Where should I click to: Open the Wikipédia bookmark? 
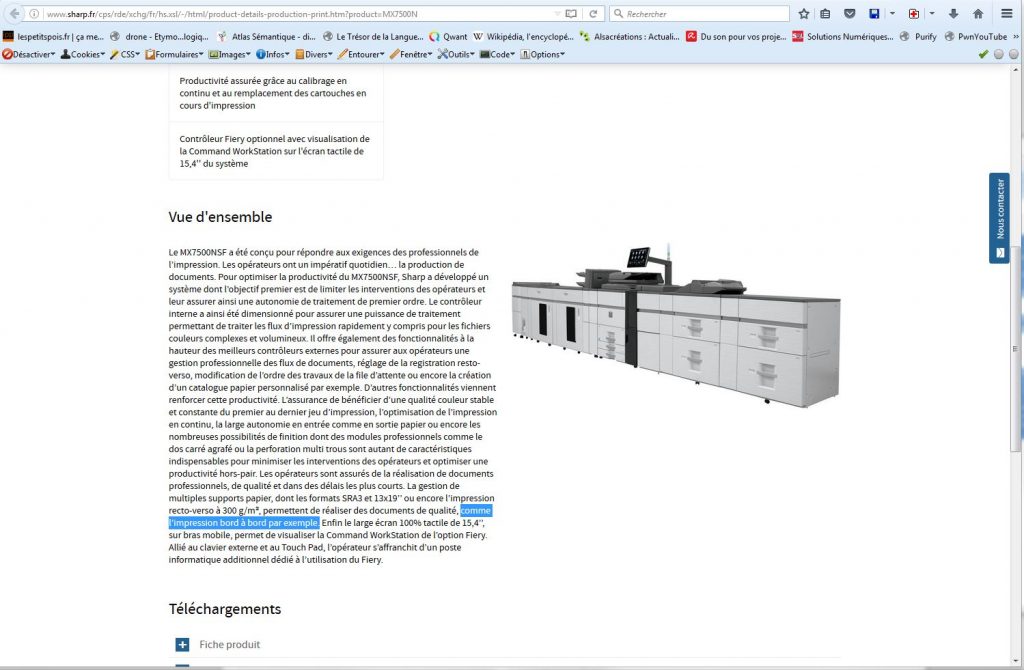point(523,37)
